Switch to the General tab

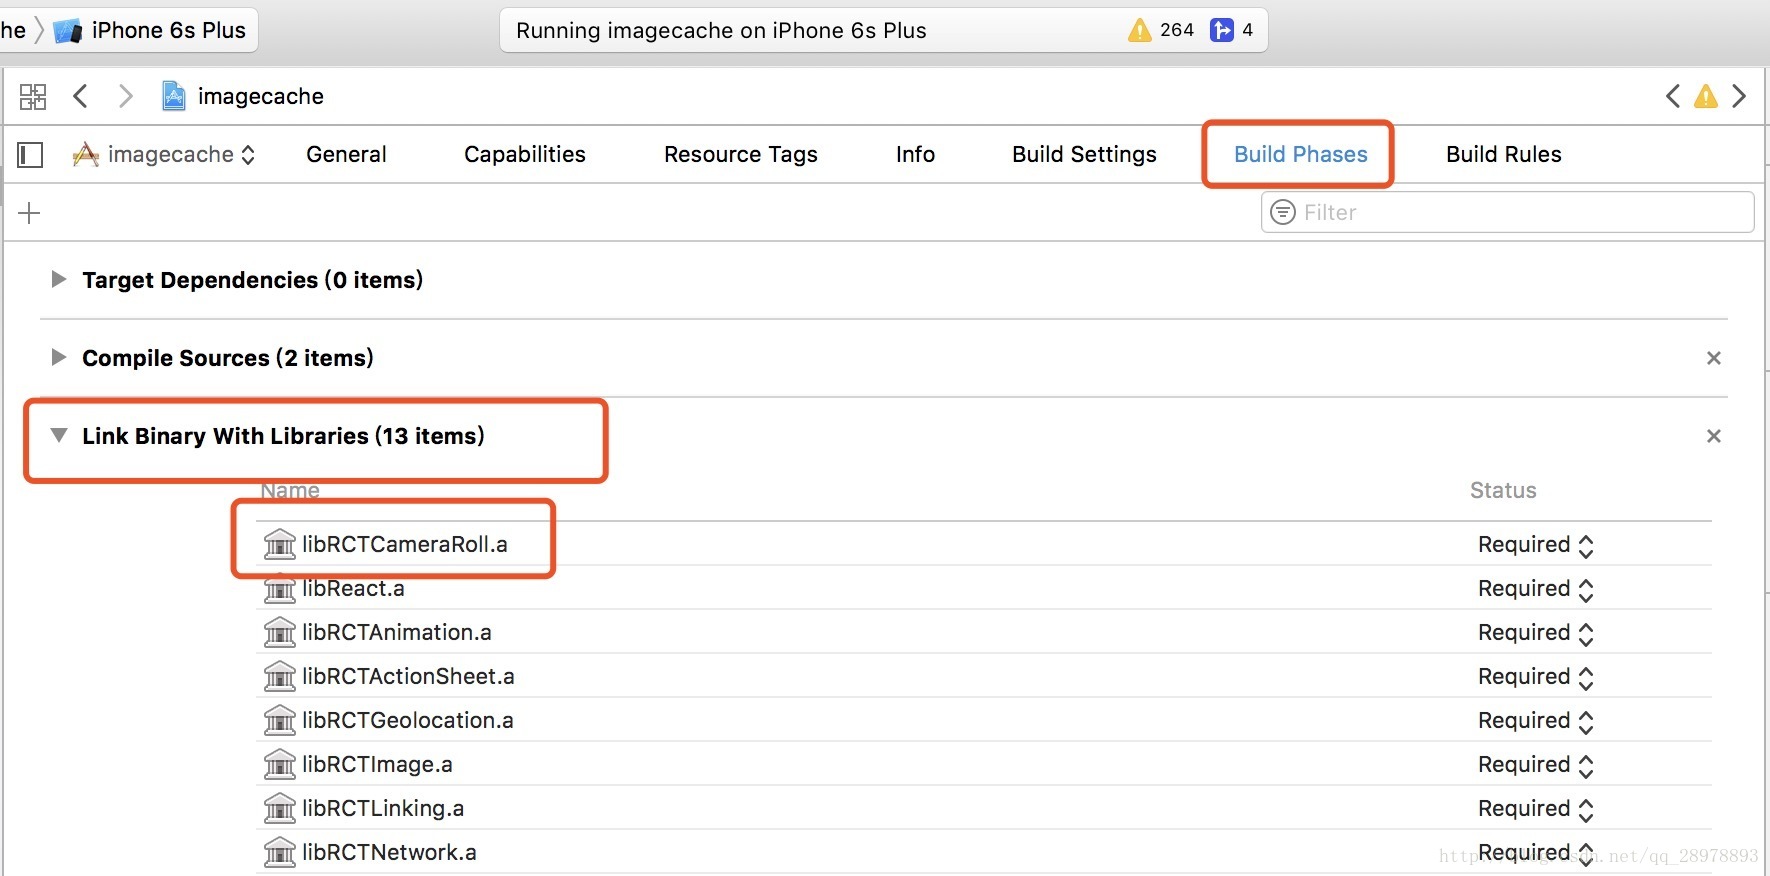point(346,154)
